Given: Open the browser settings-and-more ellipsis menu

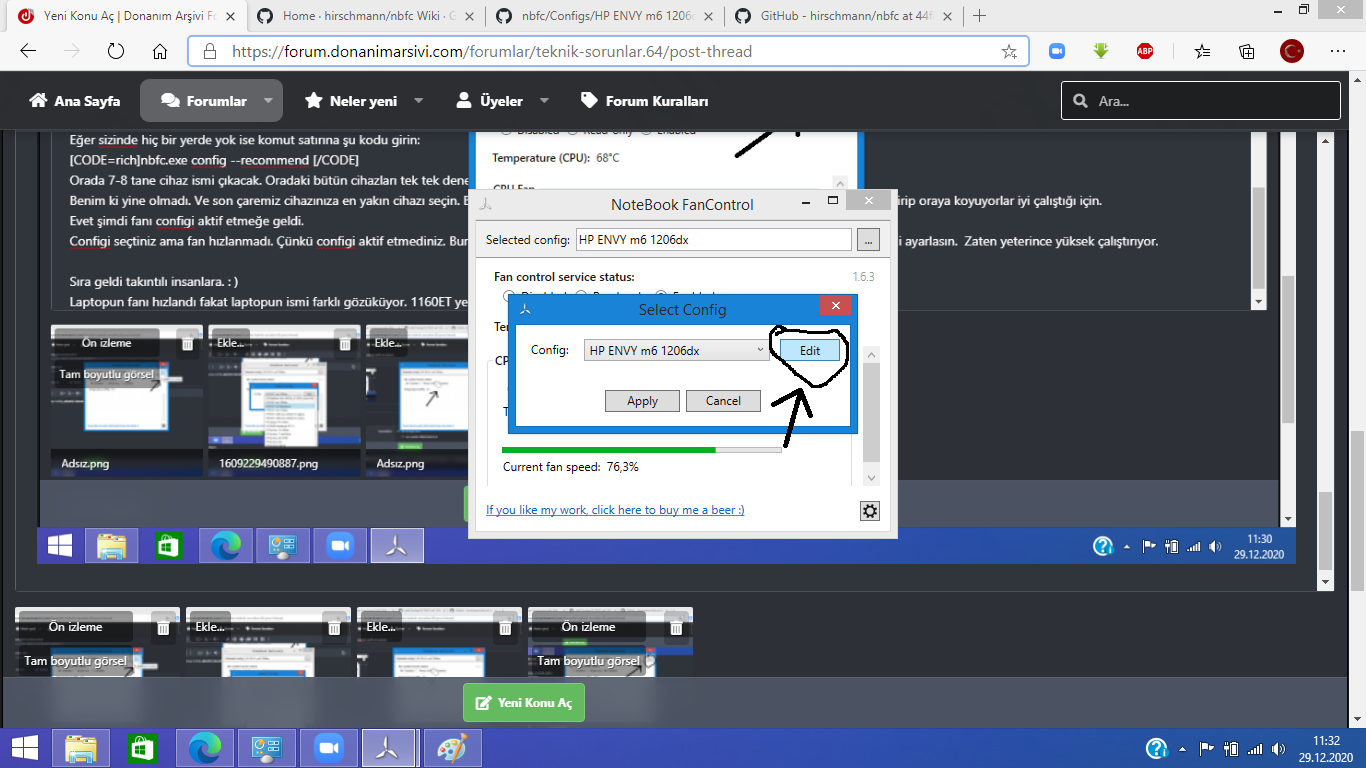Looking at the screenshot, I should click(1338, 51).
